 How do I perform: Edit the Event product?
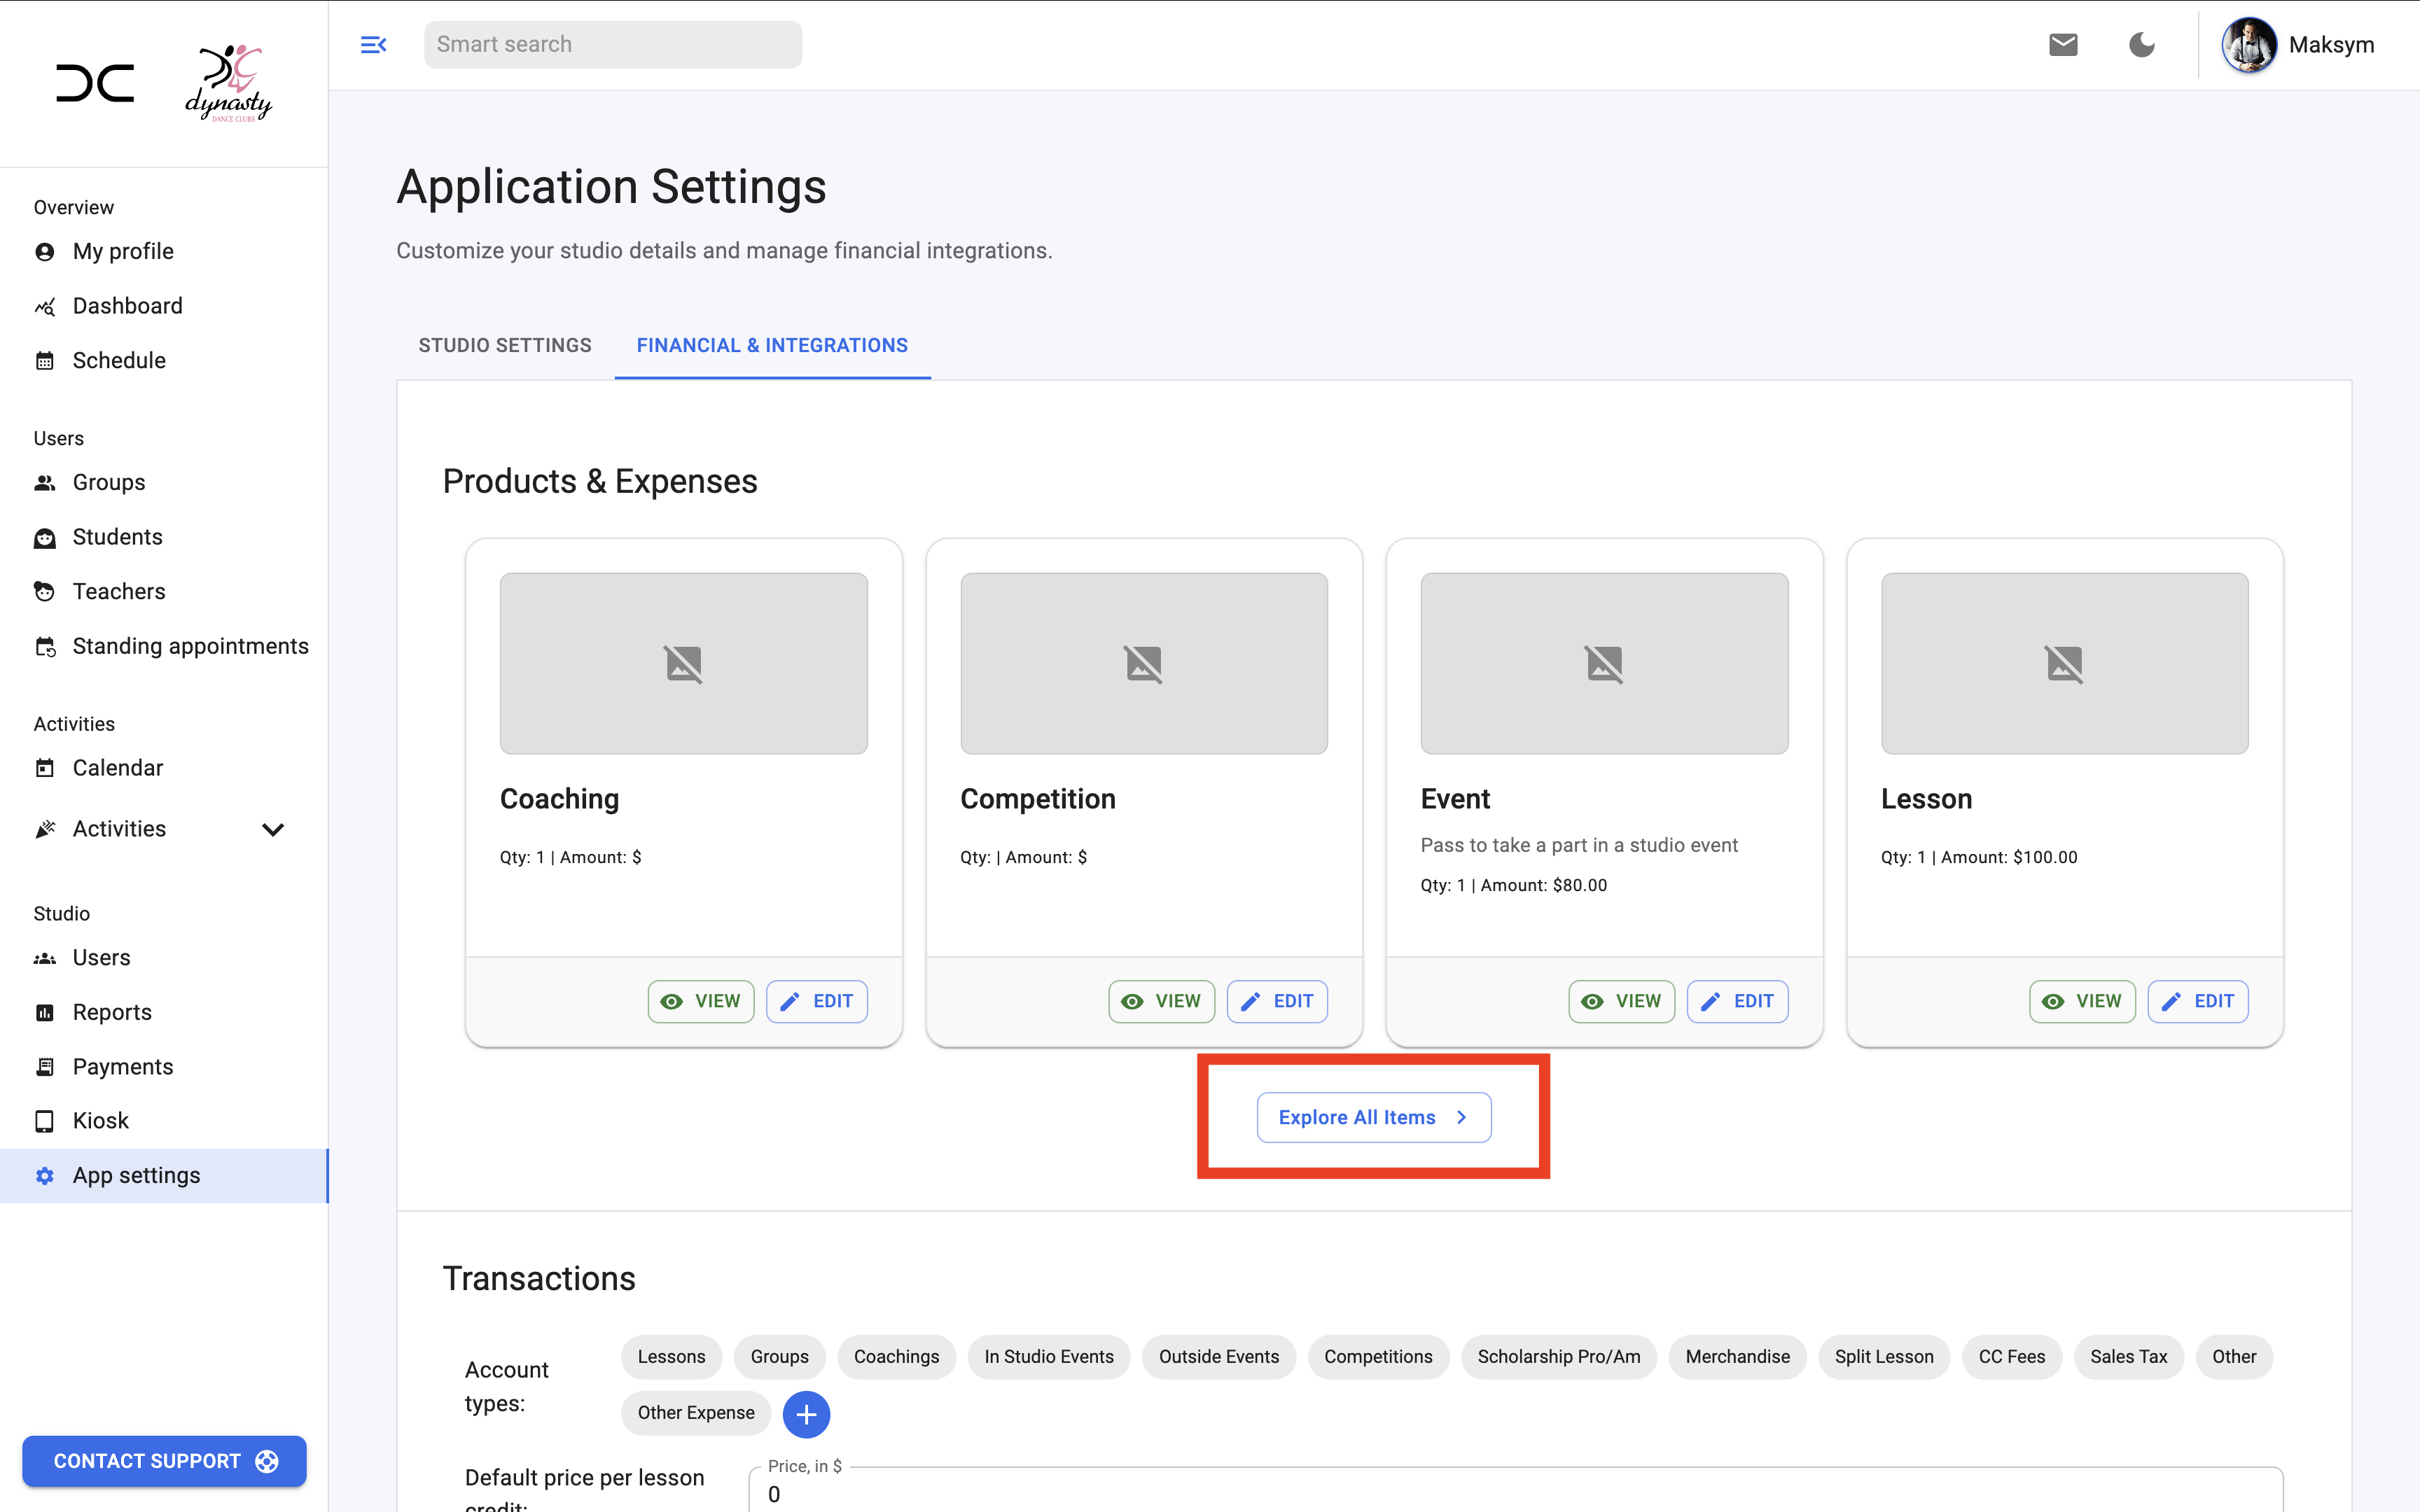tap(1738, 1001)
